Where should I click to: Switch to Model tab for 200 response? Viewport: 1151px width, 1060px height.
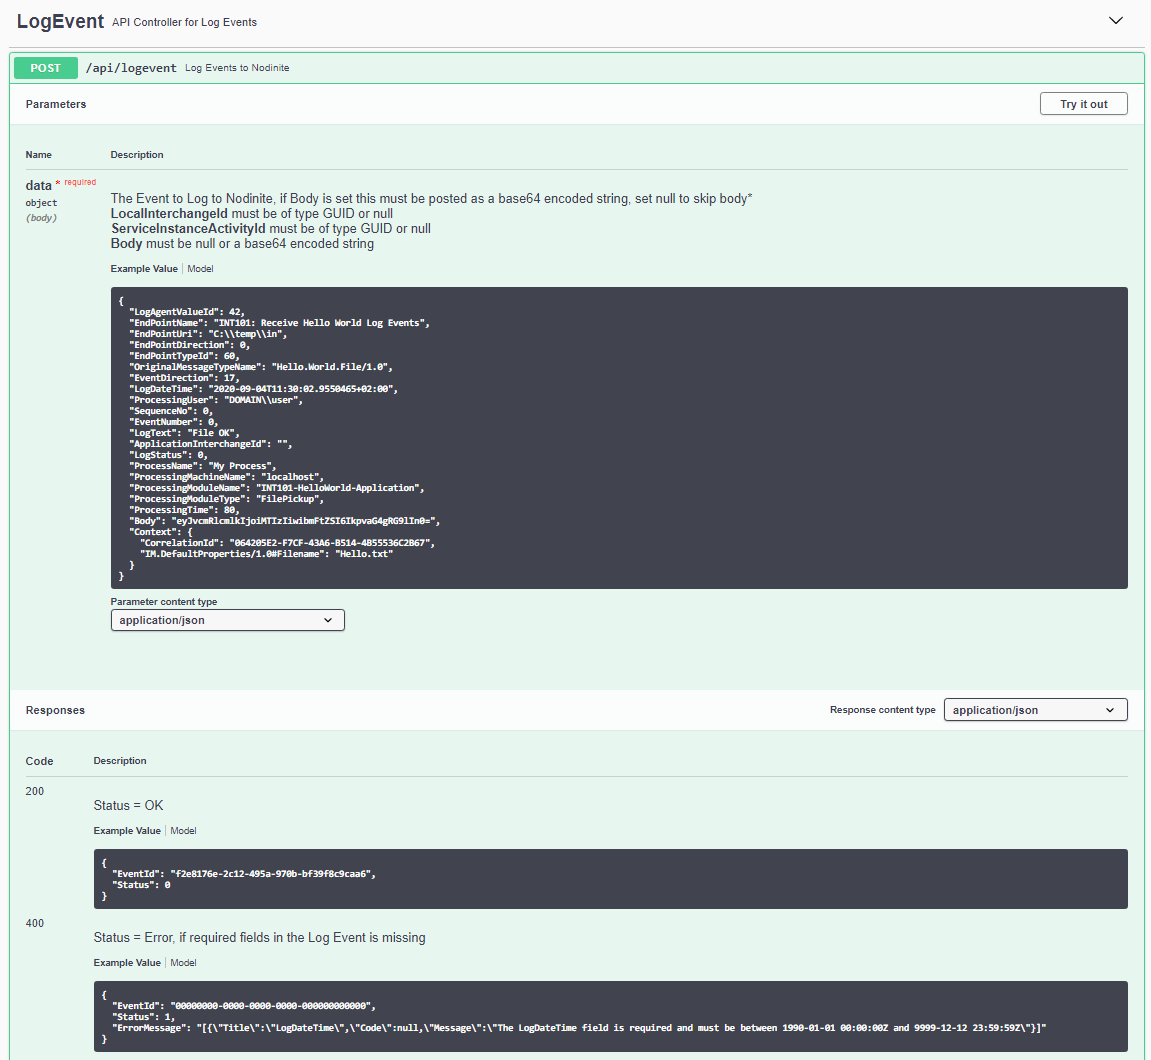(x=184, y=831)
